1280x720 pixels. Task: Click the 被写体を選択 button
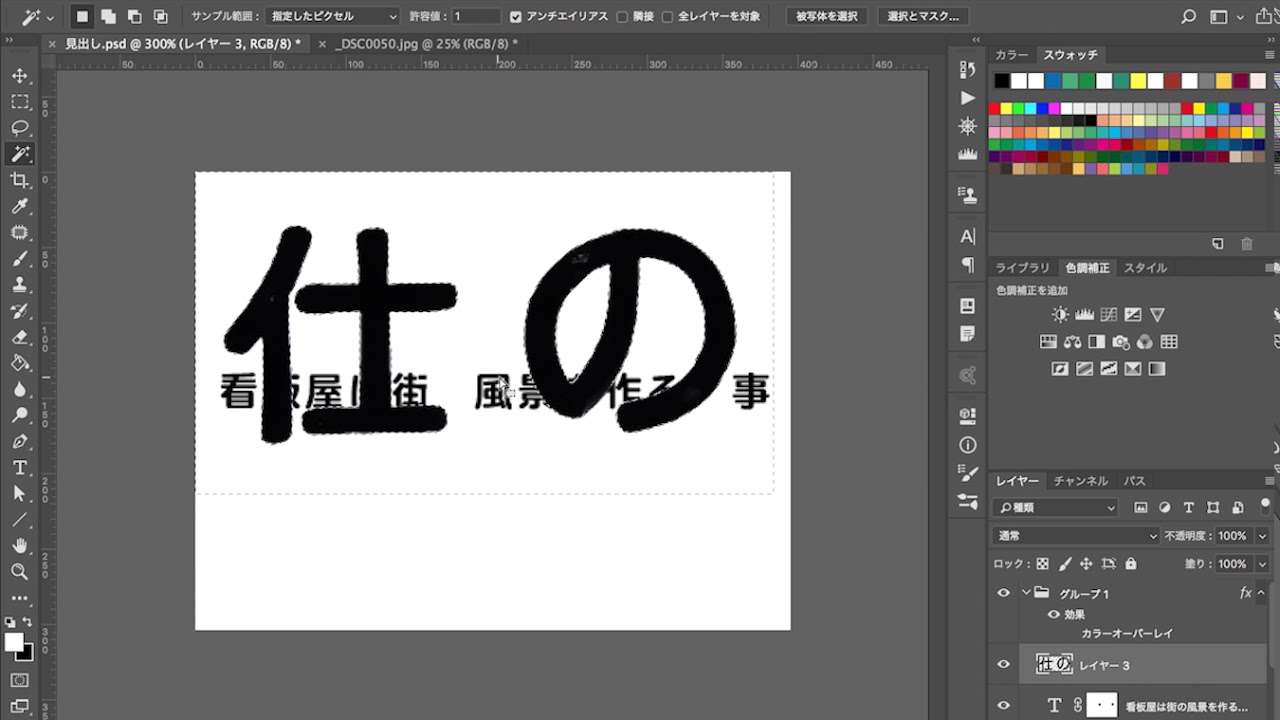pos(827,17)
